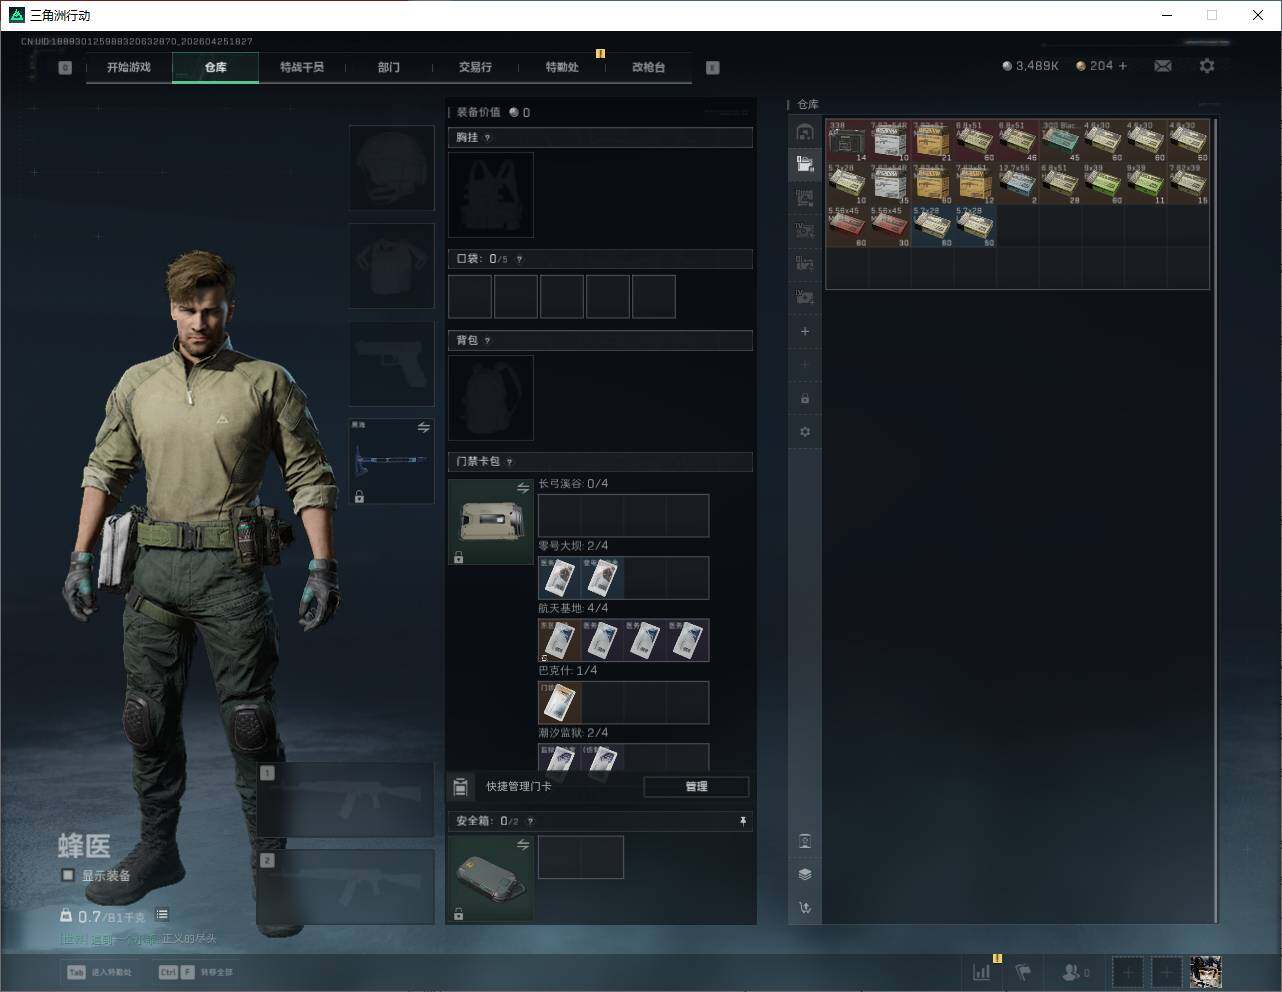Toggle the 显示装备 checkbox
The image size is (1282, 992).
coord(68,875)
